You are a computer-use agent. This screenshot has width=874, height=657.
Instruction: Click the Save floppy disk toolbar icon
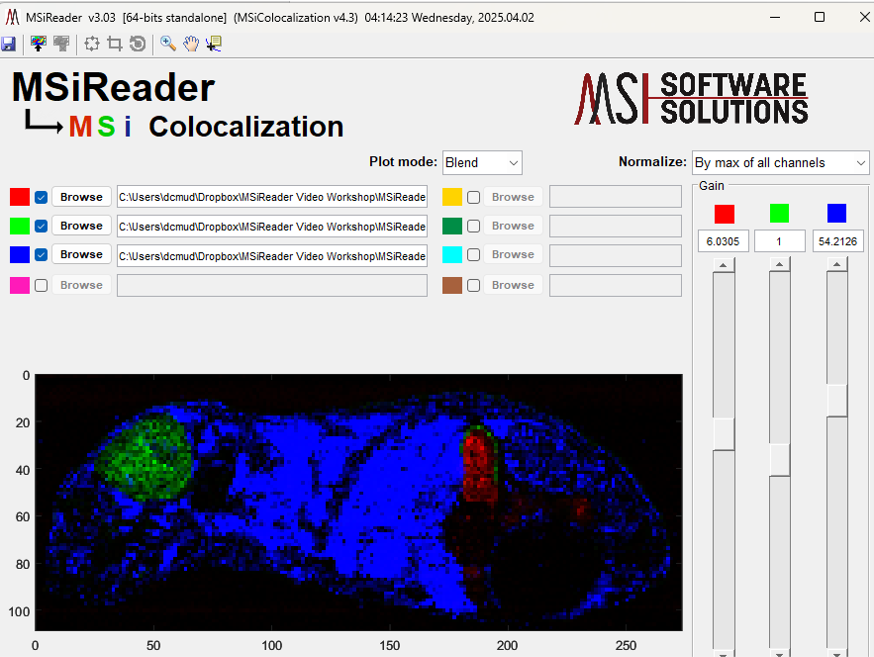coord(8,44)
